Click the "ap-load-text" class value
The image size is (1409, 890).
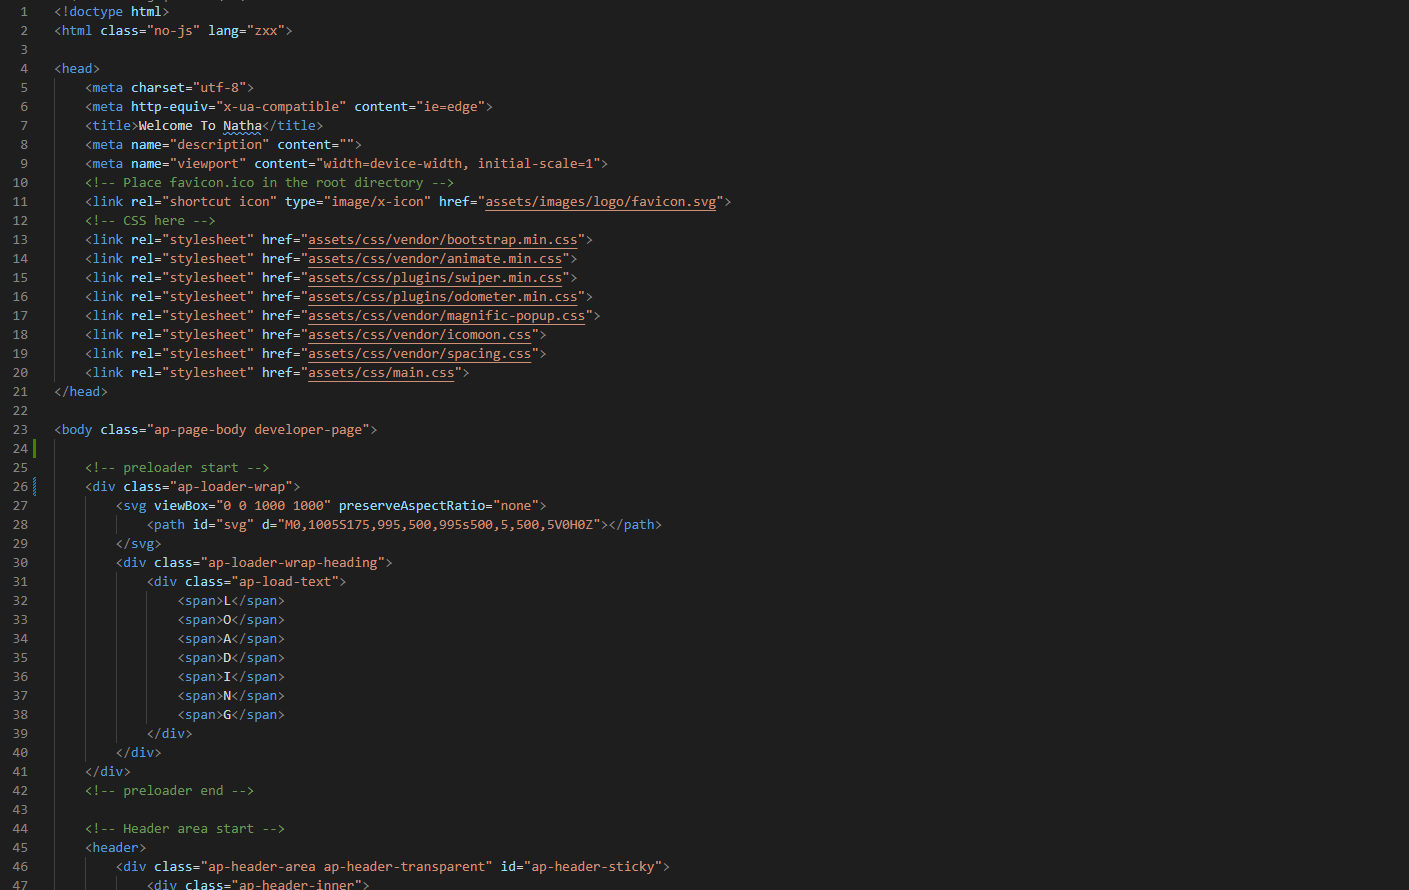pyautogui.click(x=285, y=582)
